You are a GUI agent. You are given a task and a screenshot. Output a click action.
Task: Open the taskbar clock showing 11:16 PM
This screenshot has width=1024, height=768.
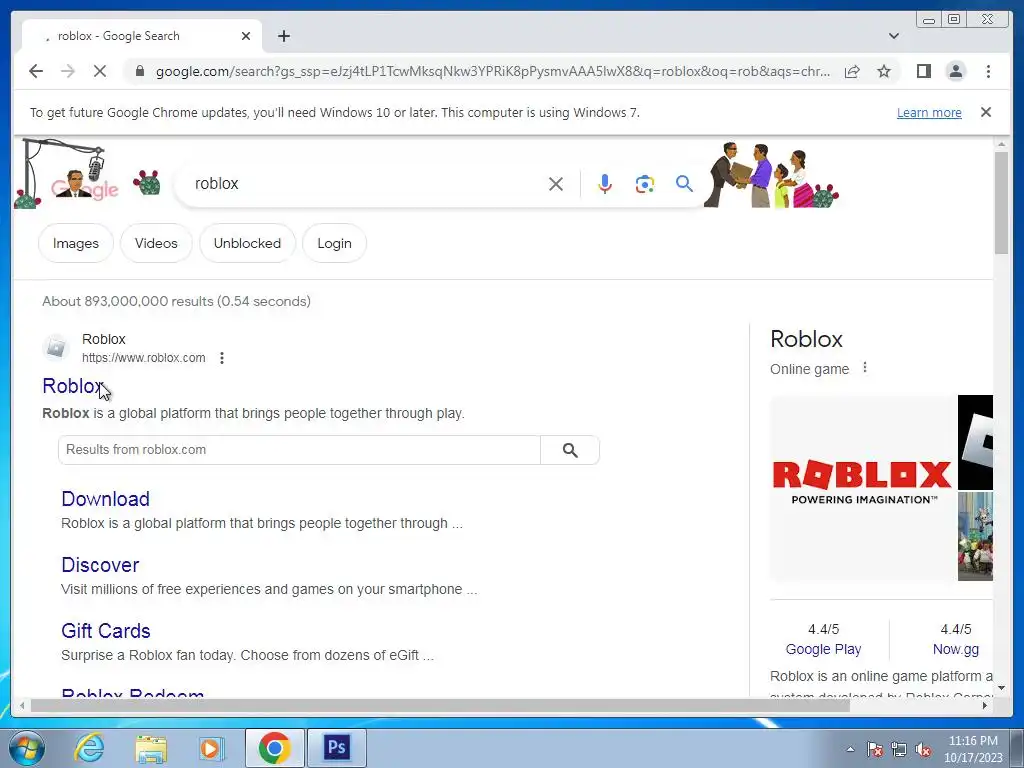coord(973,749)
